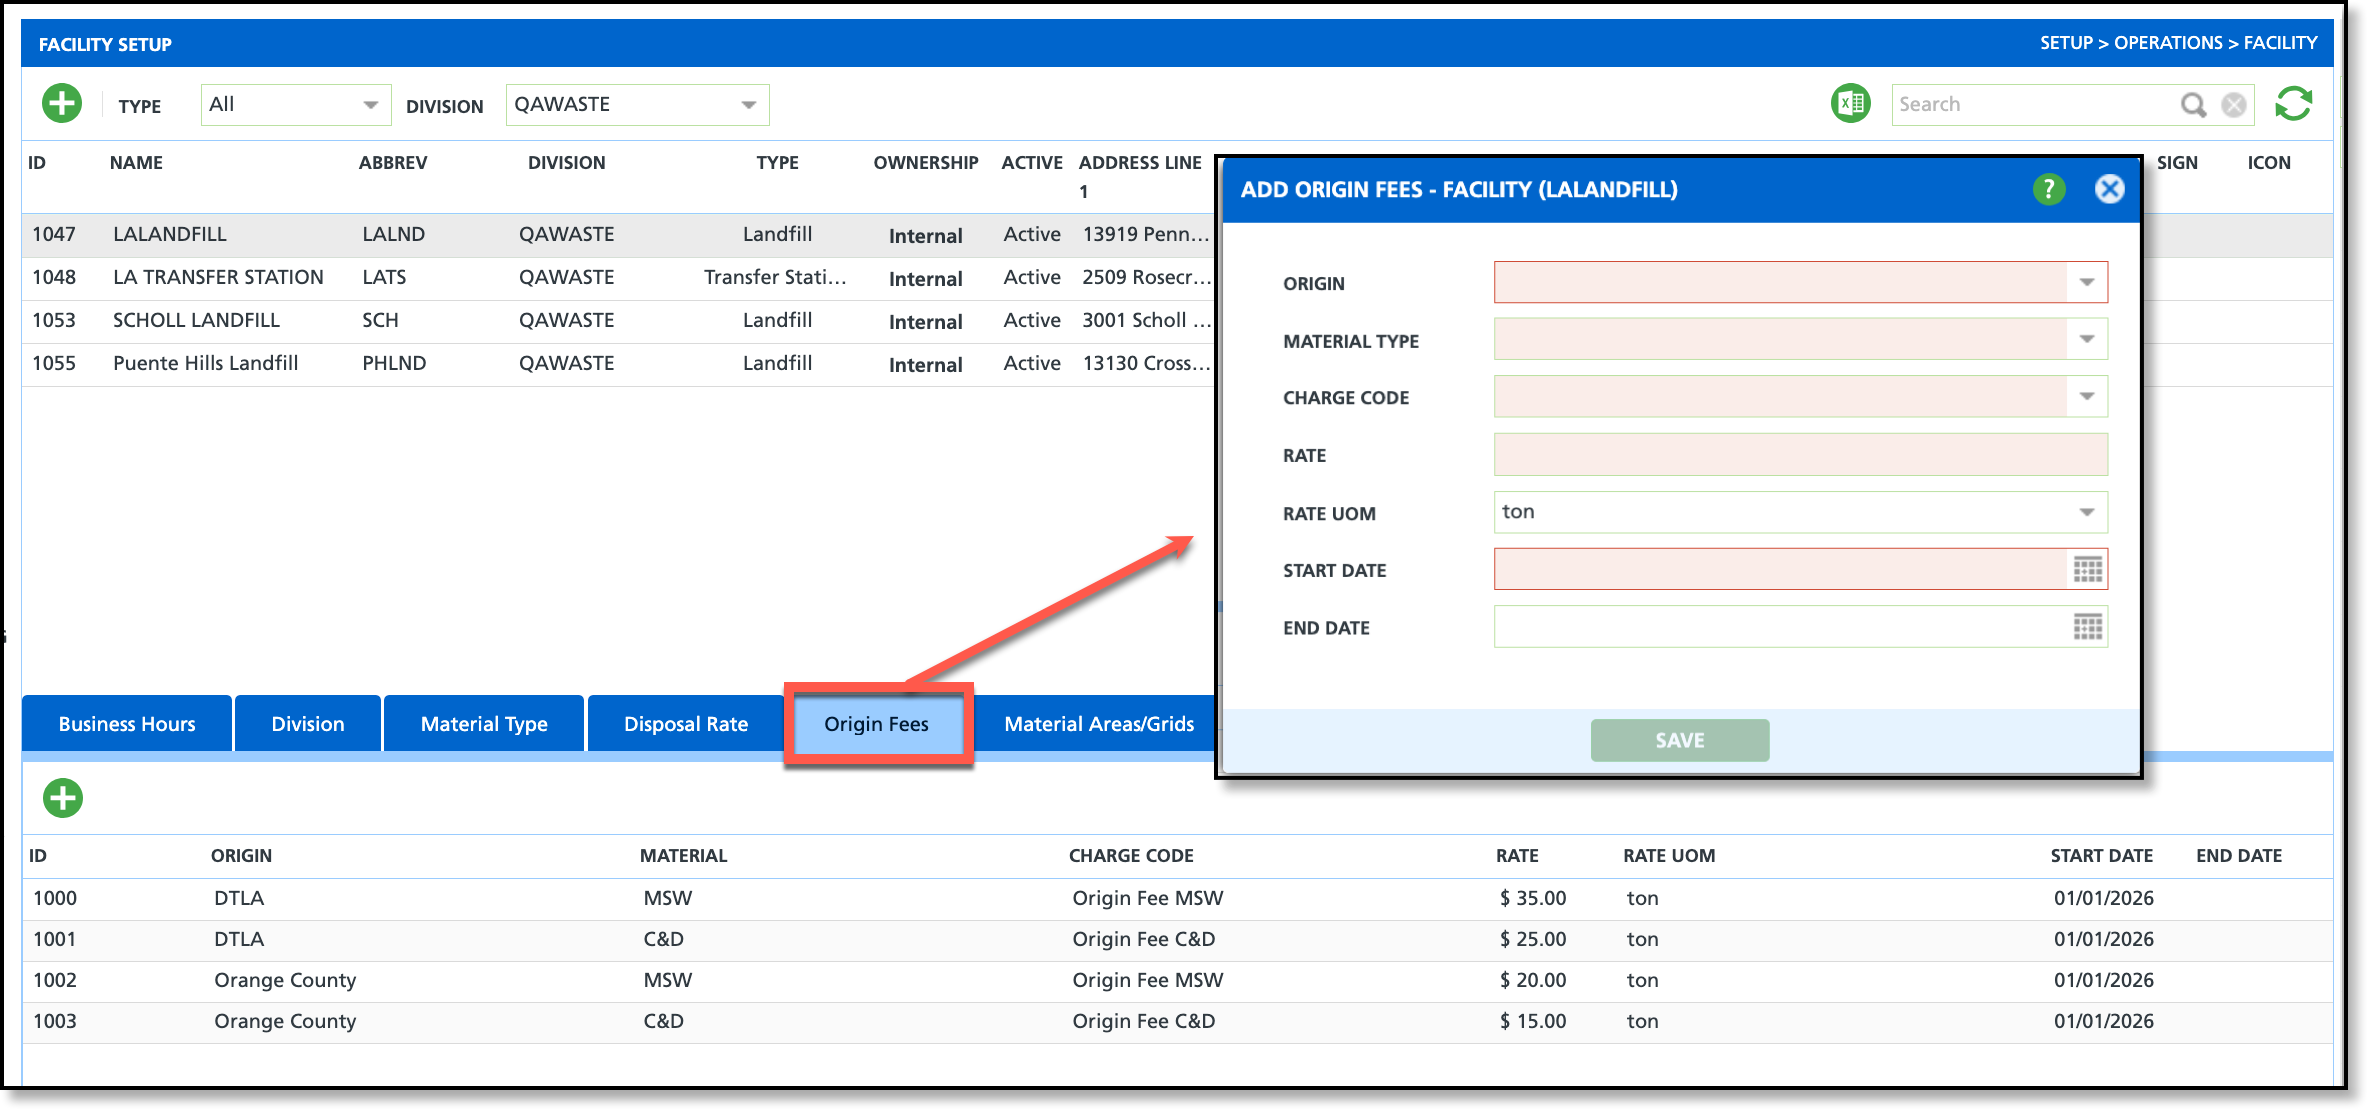This screenshot has width=2368, height=1110.
Task: Expand the Origin dropdown in dialog
Action: (2087, 283)
